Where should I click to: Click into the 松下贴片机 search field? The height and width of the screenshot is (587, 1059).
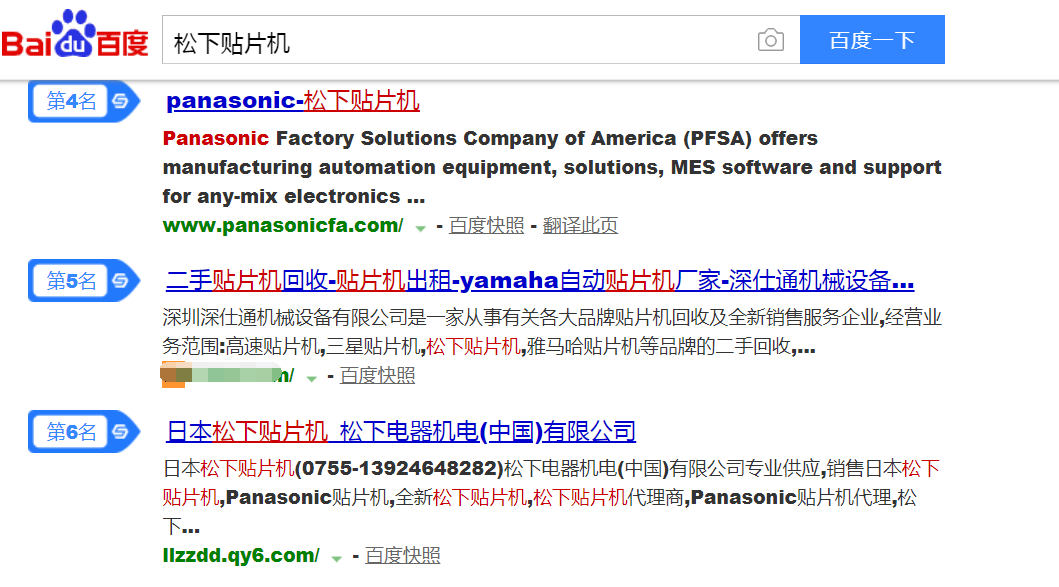click(459, 40)
